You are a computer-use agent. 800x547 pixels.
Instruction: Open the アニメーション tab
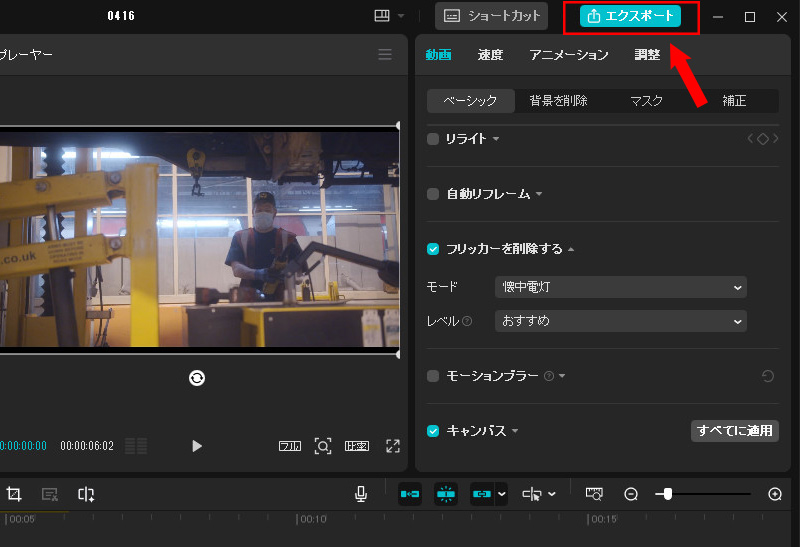click(569, 55)
